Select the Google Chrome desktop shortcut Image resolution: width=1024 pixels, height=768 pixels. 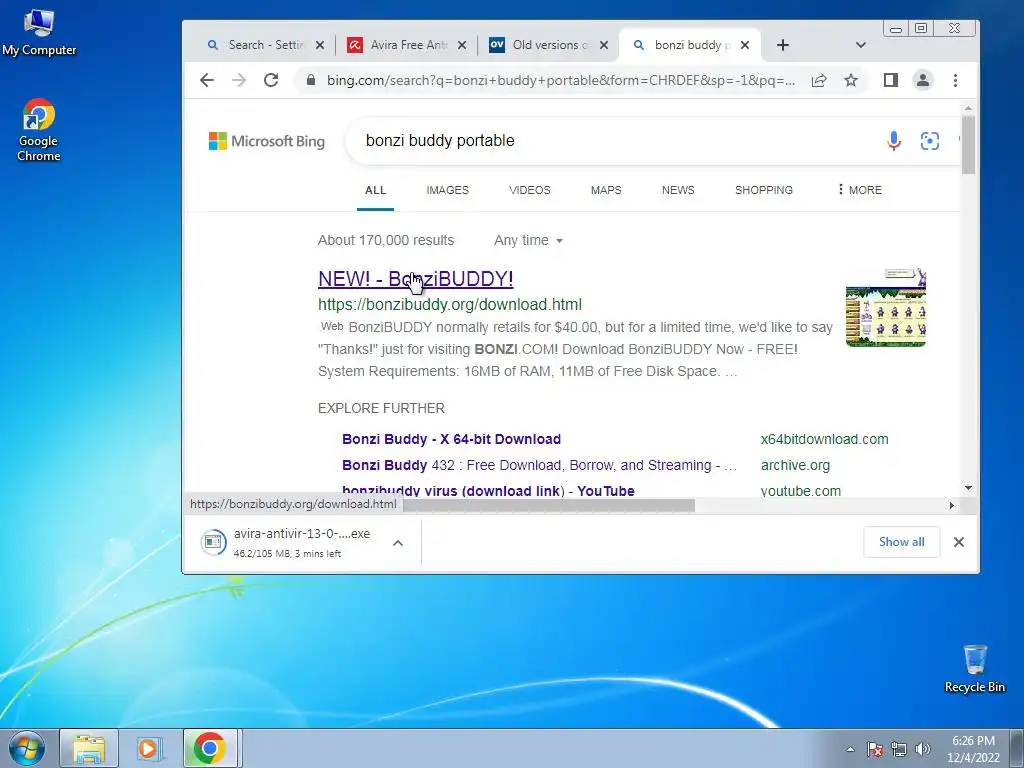click(x=39, y=130)
